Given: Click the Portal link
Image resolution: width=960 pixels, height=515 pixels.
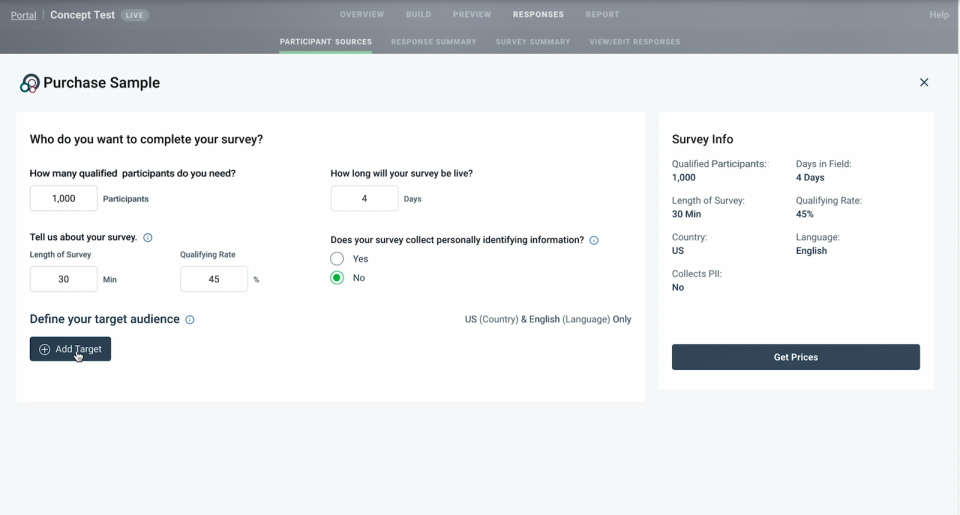Looking at the screenshot, I should 23,15.
